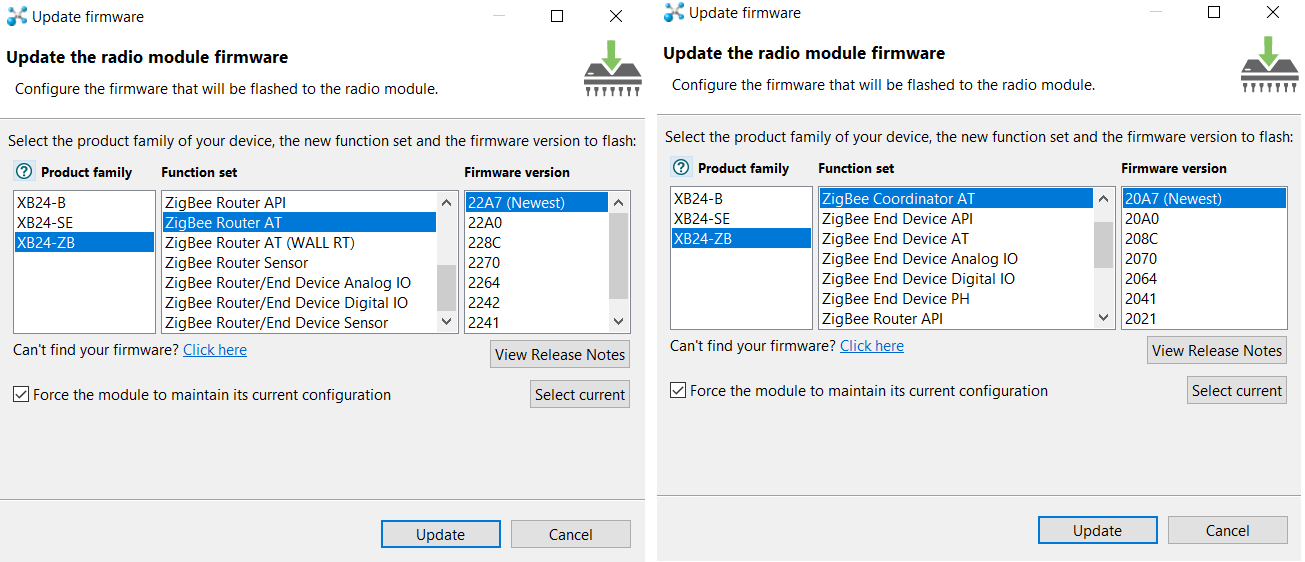1305x562 pixels.
Task: Choose XB24-B in right Product family list
Action: 698,198
